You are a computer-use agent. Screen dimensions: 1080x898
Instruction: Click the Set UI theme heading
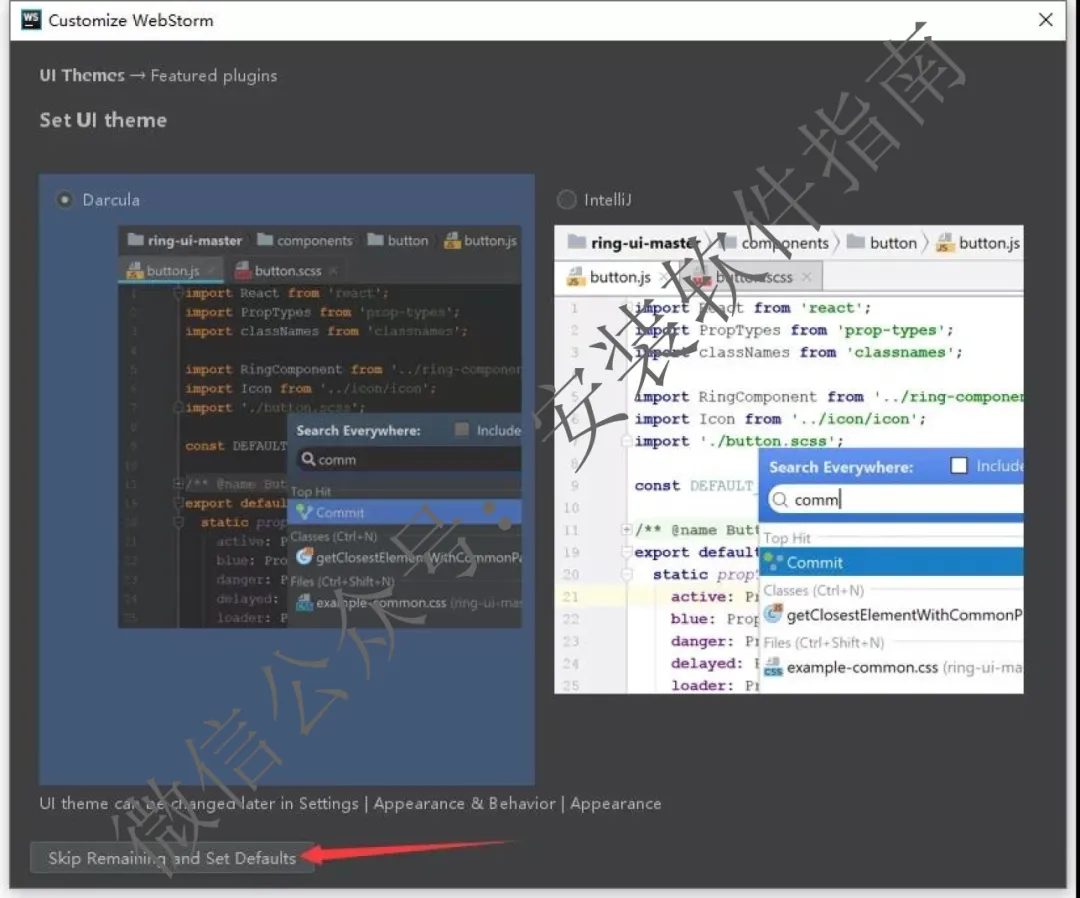click(x=103, y=120)
